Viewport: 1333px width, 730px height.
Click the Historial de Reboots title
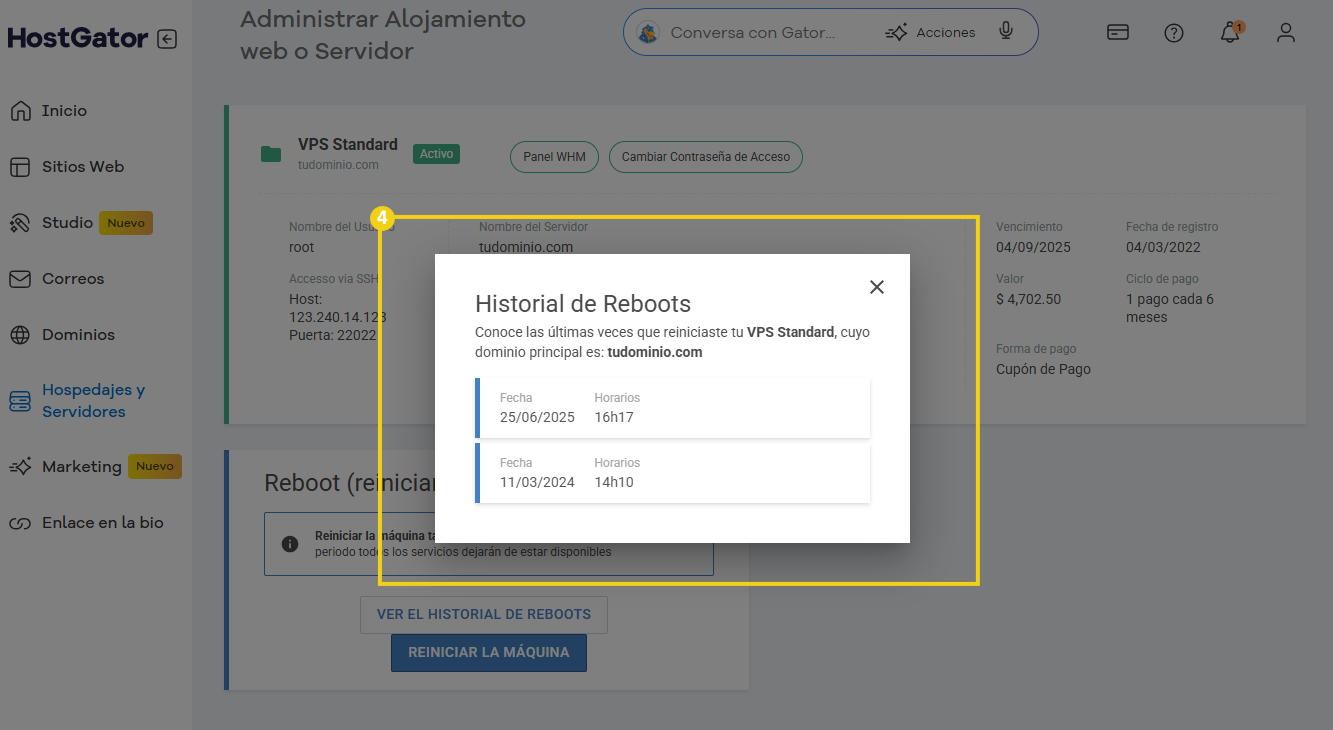[583, 304]
